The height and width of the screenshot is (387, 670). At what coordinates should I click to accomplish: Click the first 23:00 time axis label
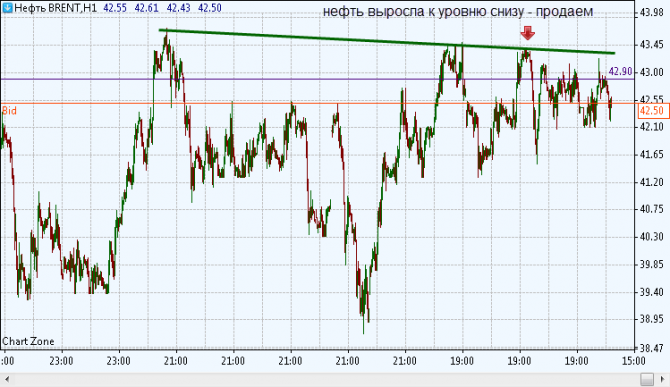pos(61,361)
